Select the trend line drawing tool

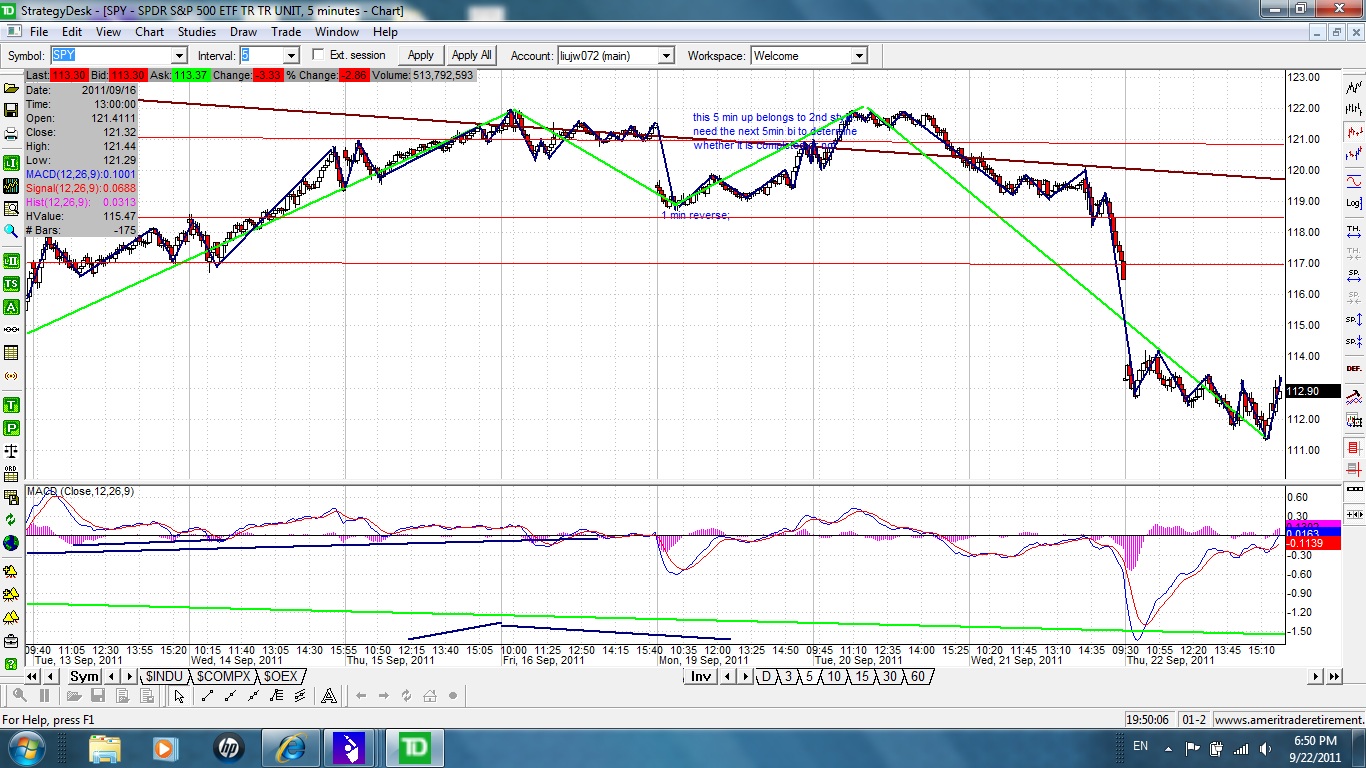[x=207, y=696]
